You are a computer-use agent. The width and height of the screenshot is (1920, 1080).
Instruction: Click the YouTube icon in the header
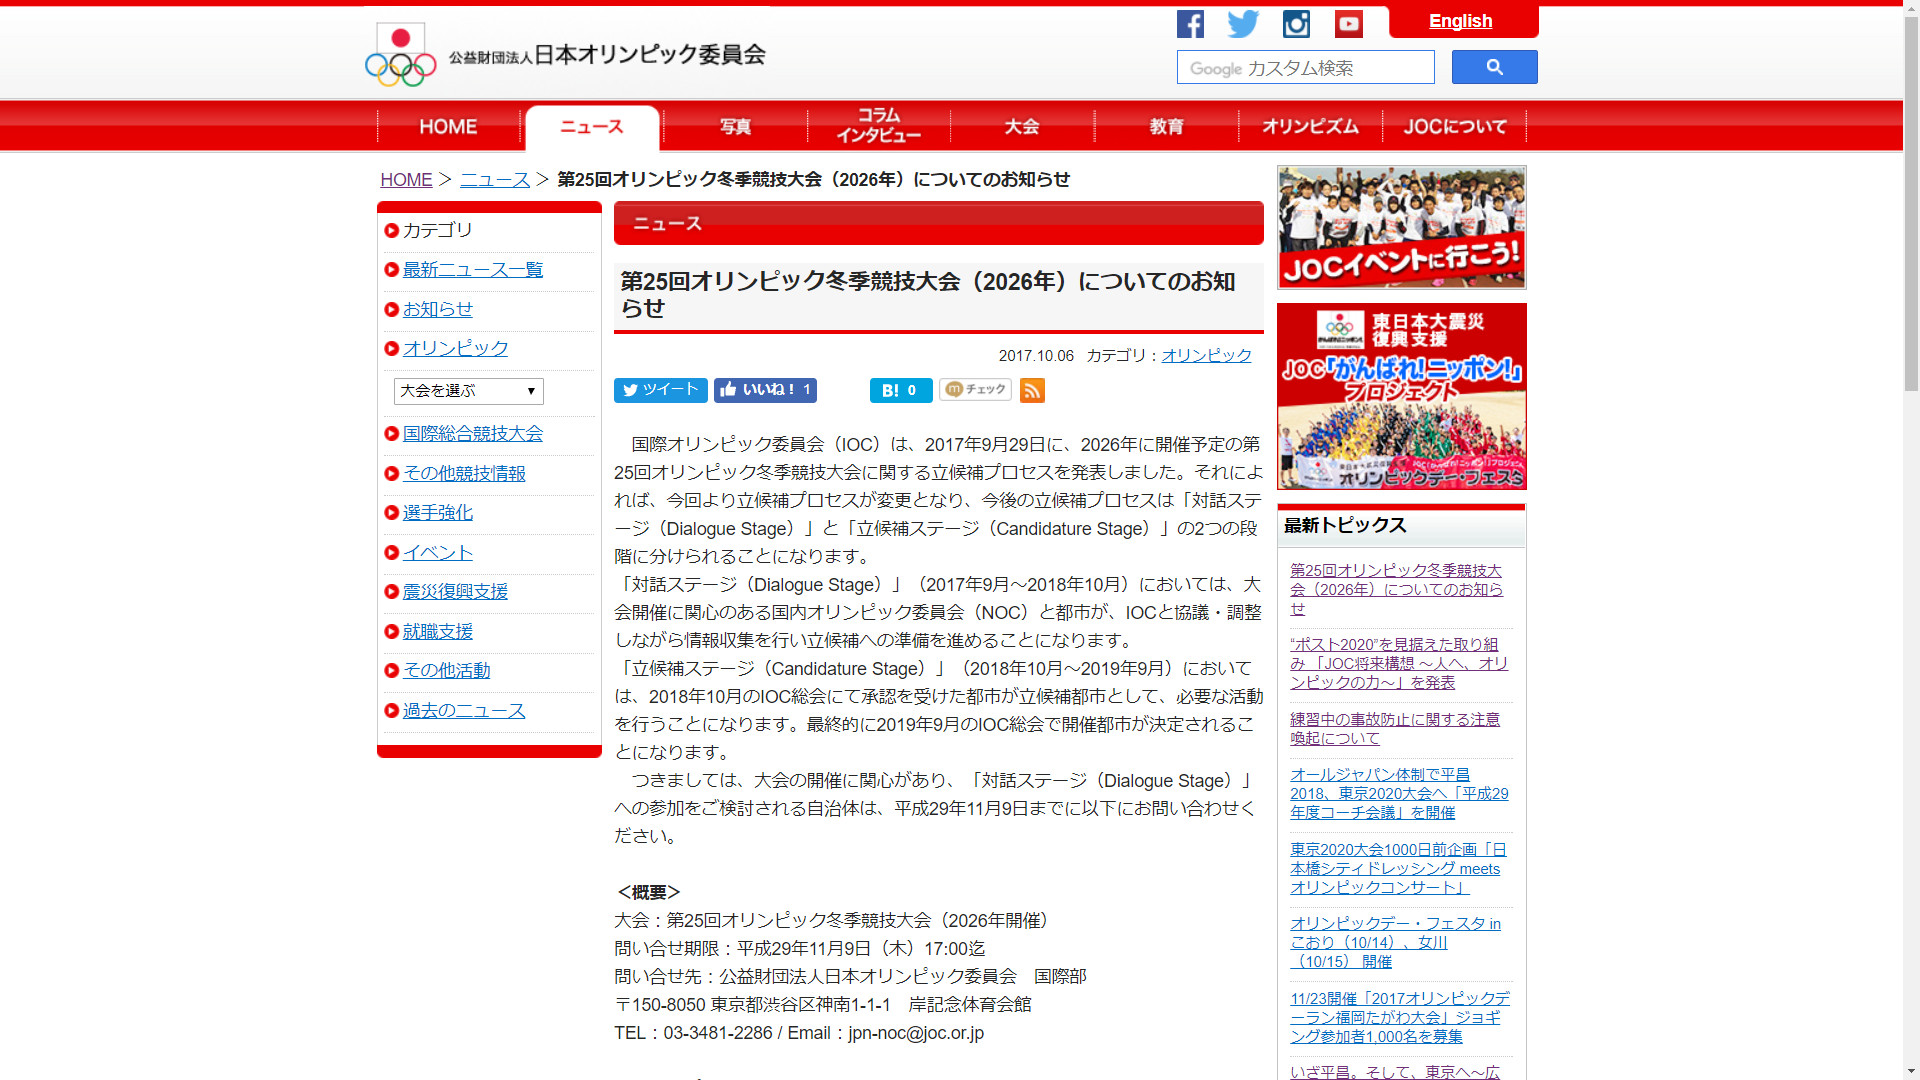click(1348, 24)
